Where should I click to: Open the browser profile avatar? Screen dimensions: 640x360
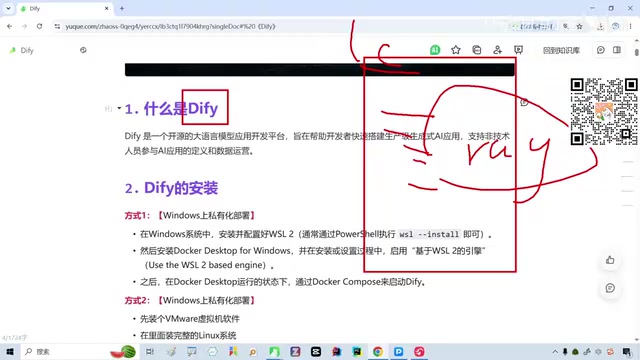pos(615,26)
